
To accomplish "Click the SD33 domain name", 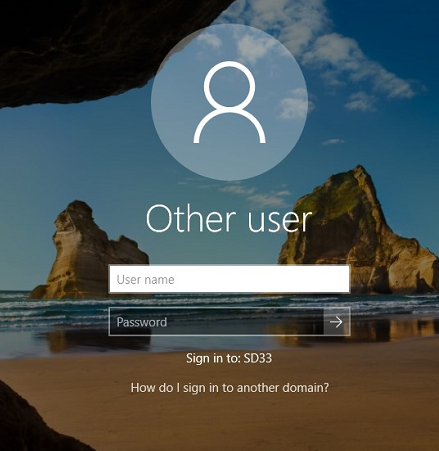I will [x=258, y=358].
